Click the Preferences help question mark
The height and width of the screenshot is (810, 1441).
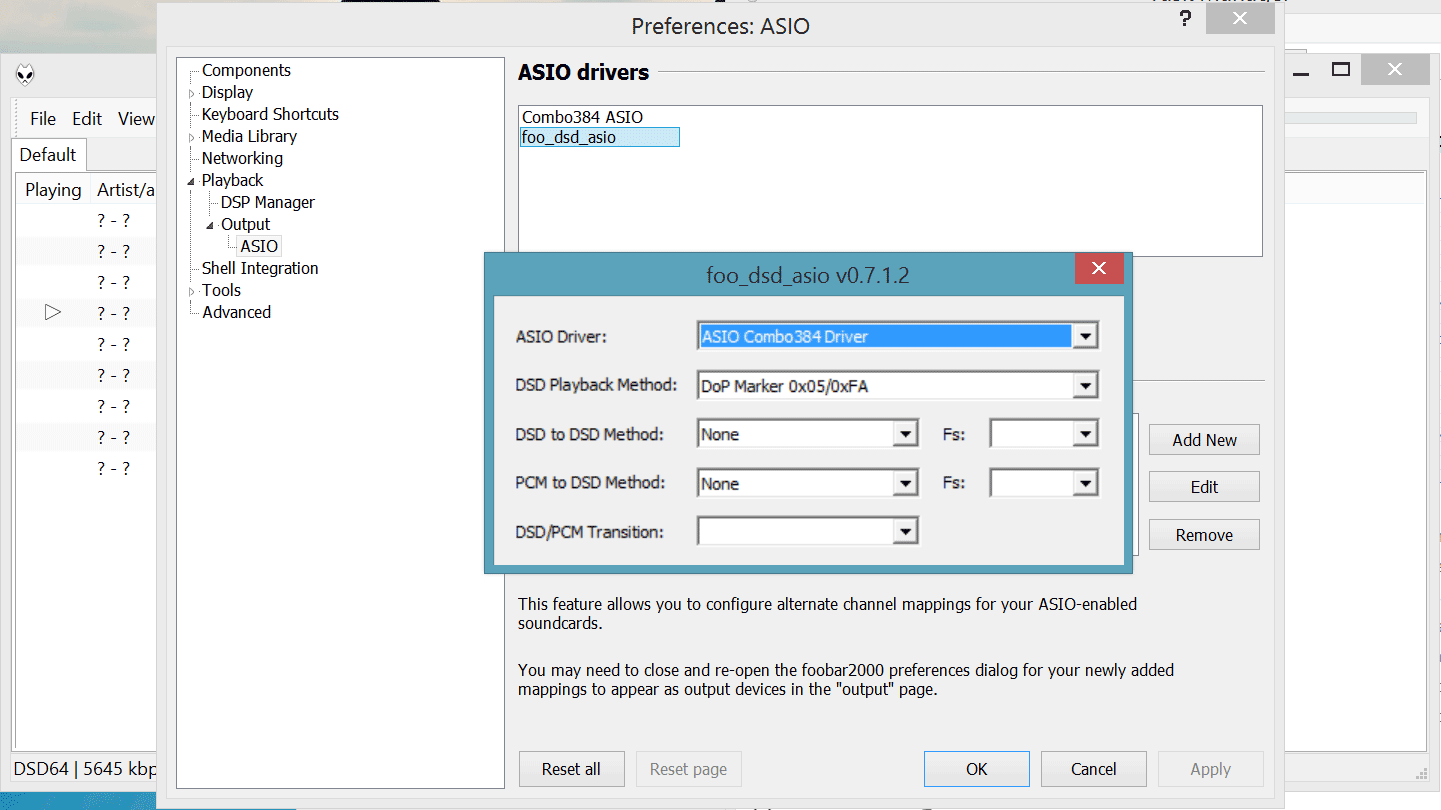pos(1183,21)
